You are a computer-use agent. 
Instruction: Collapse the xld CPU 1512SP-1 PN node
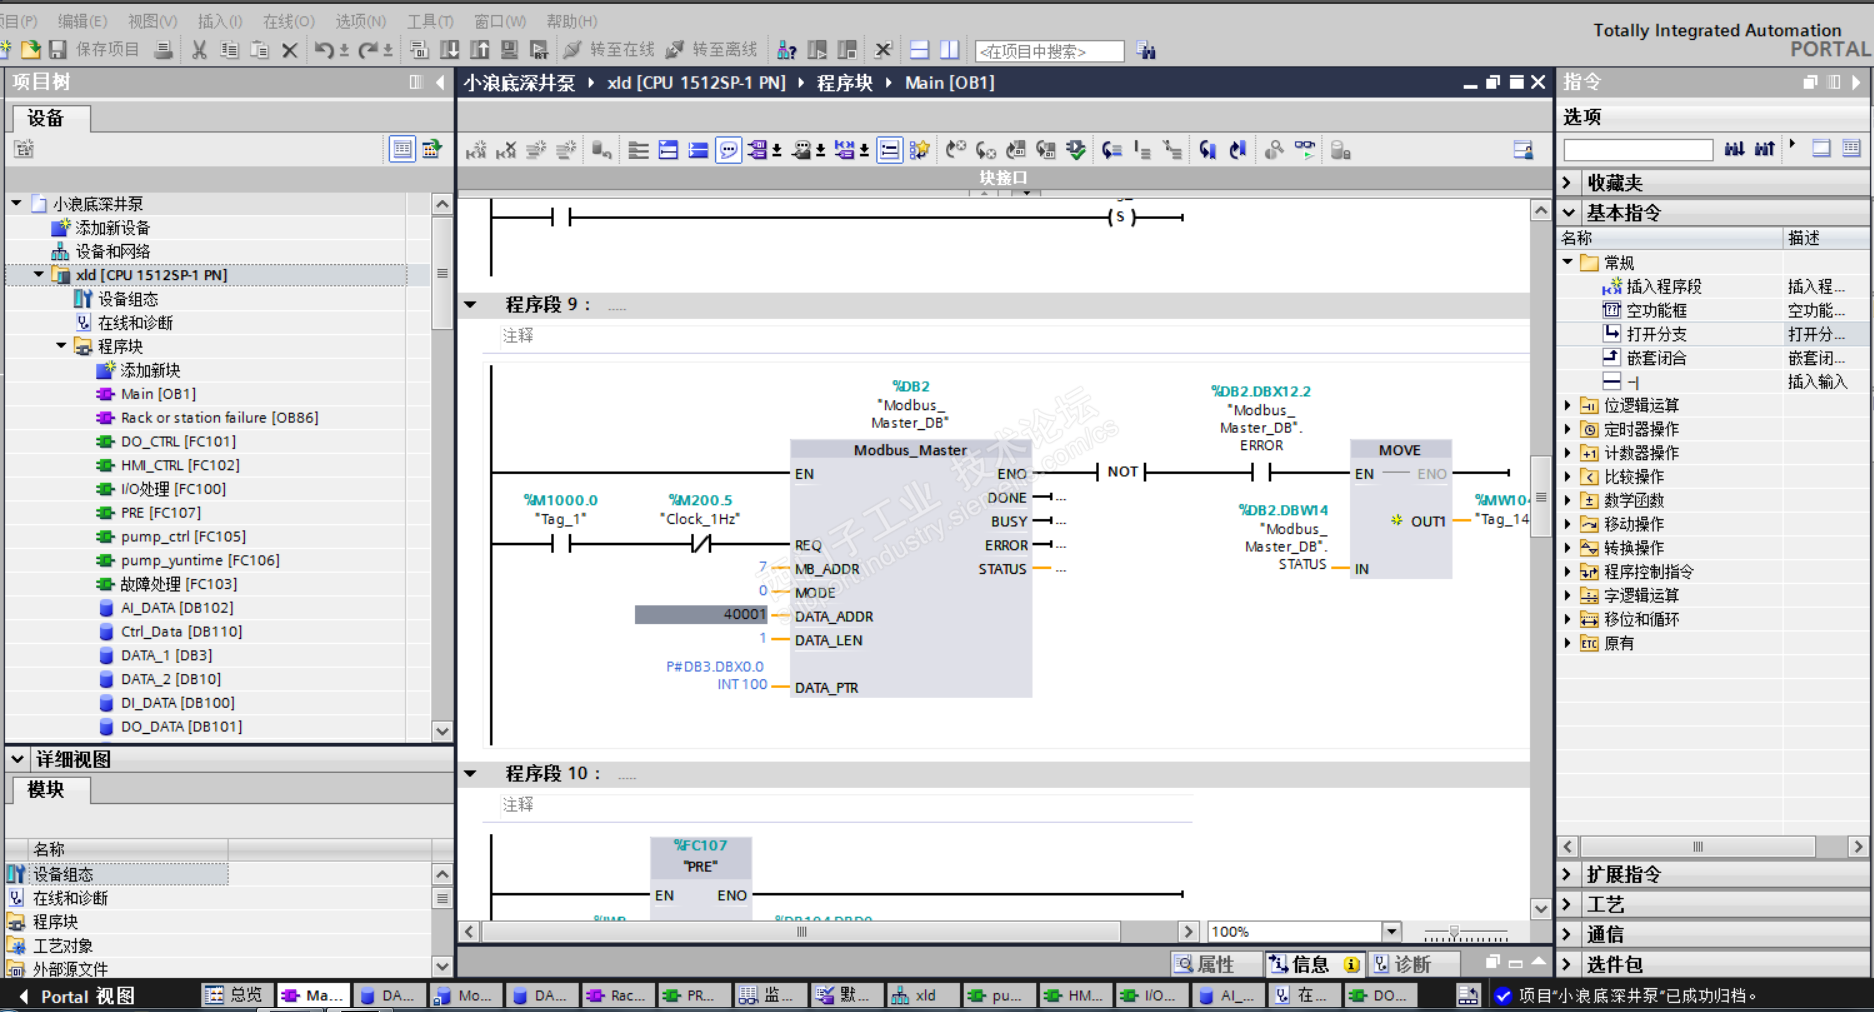39,274
